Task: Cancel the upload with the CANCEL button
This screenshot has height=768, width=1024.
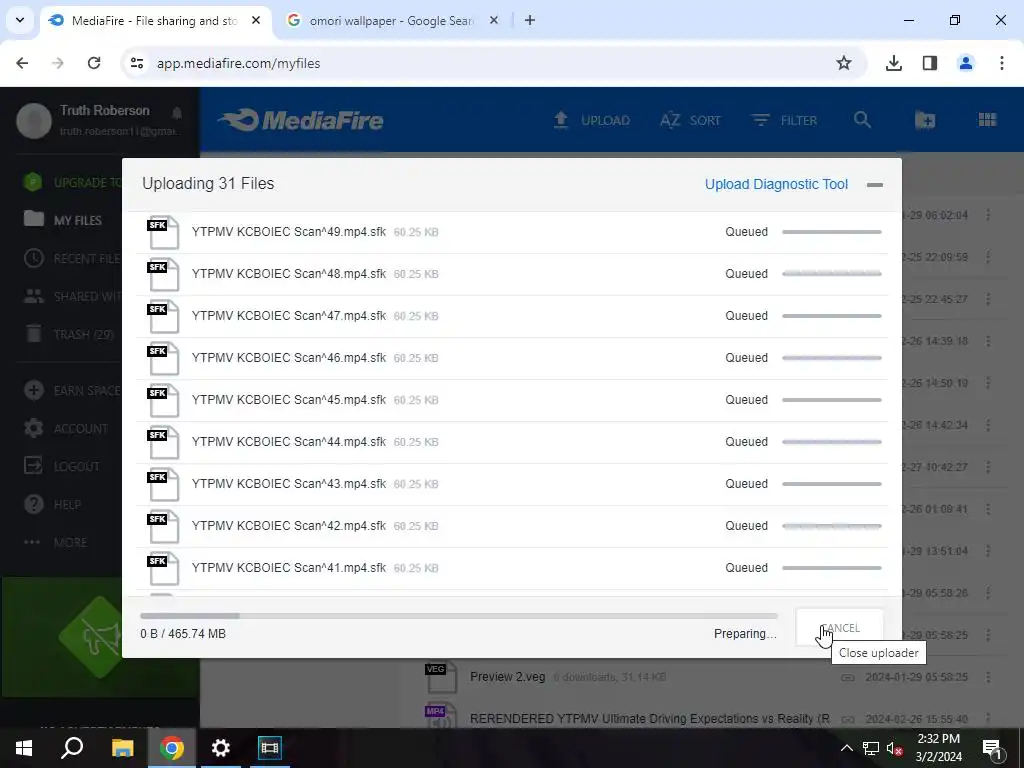Action: tap(840, 628)
